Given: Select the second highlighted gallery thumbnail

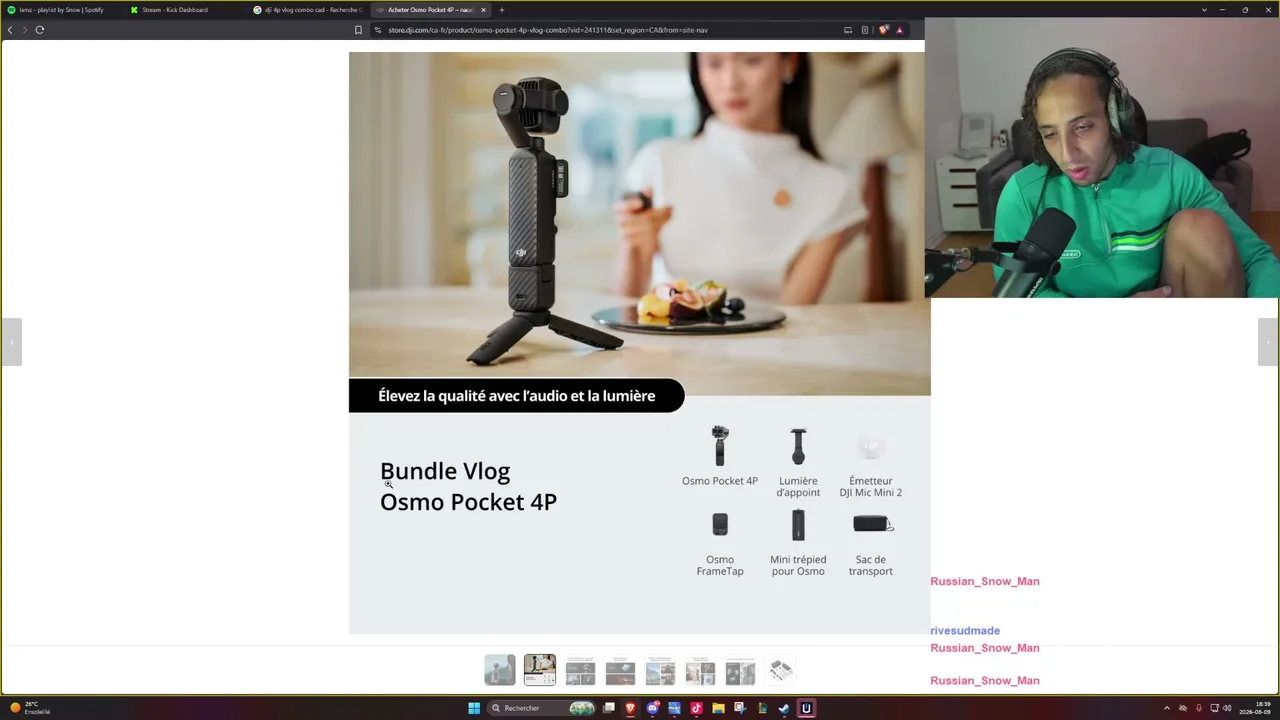Looking at the screenshot, I should (x=540, y=670).
